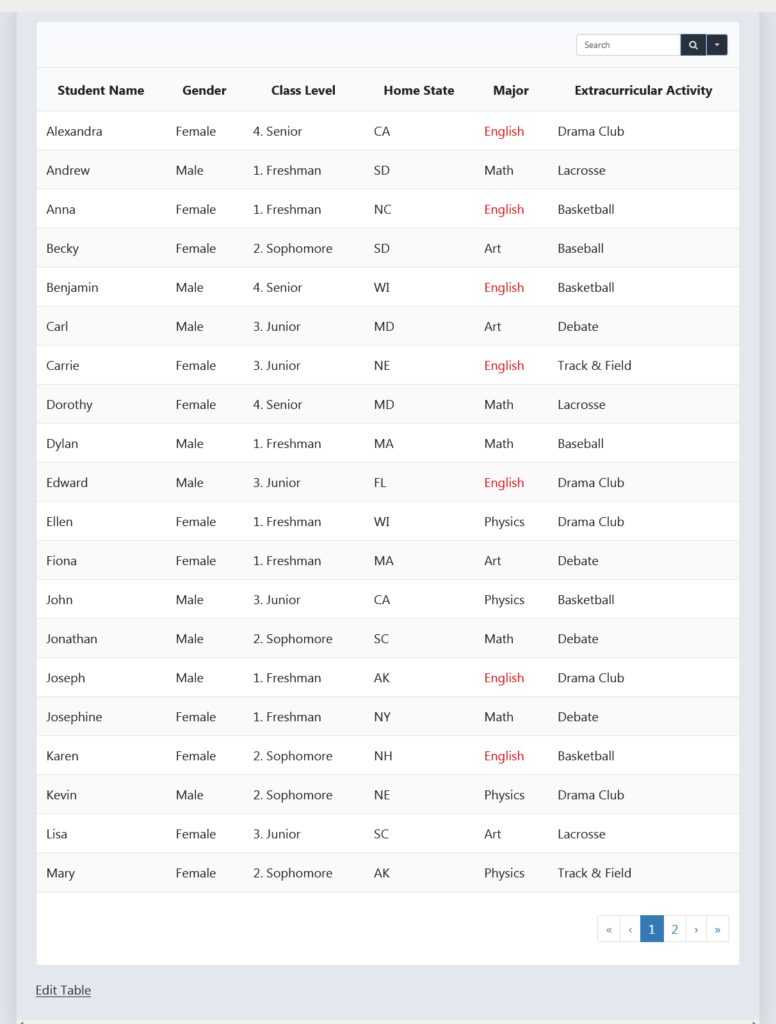Skip to last page using the » icon
Screen dimensions: 776x1024
click(718, 928)
